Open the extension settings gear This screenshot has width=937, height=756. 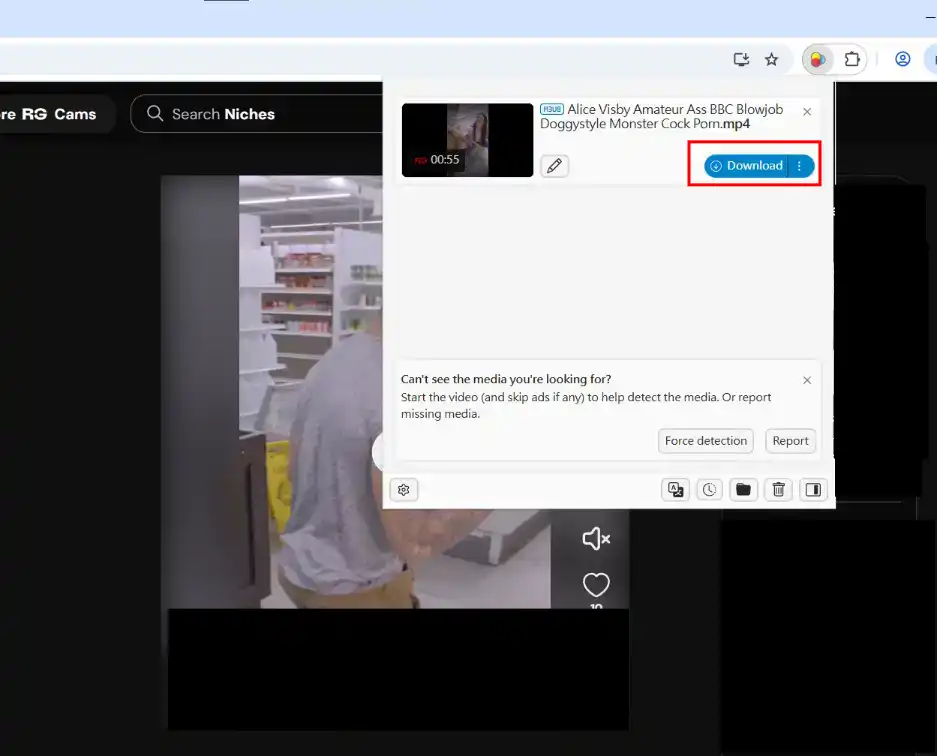tap(403, 489)
